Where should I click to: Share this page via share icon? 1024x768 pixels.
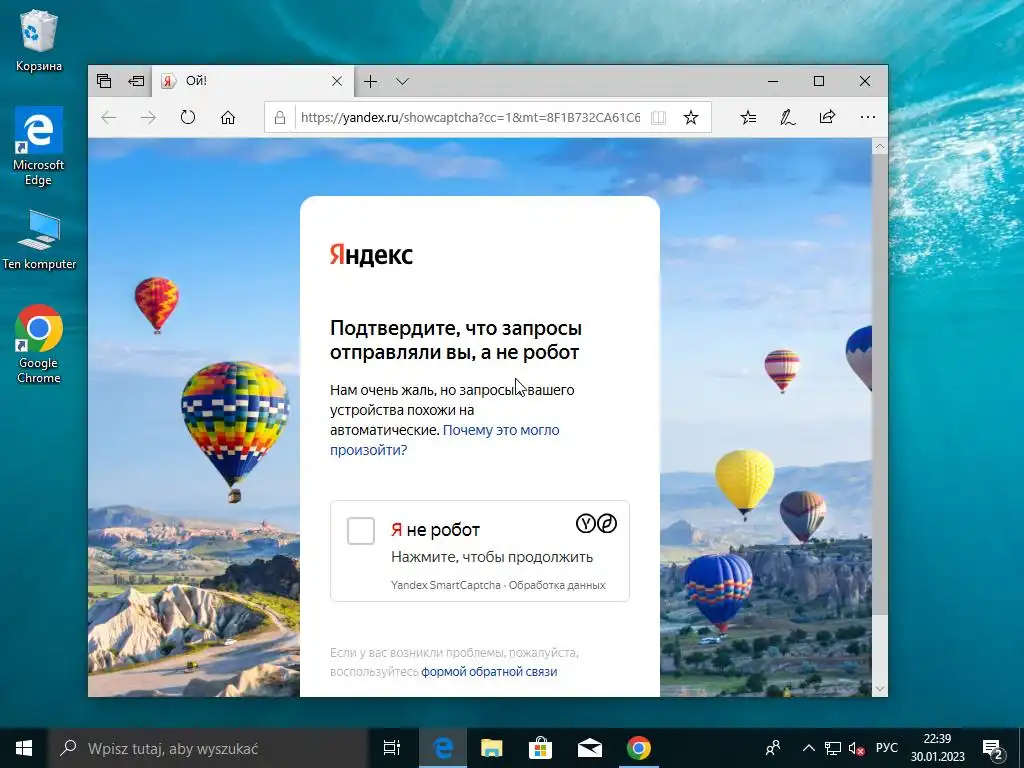pyautogui.click(x=827, y=118)
